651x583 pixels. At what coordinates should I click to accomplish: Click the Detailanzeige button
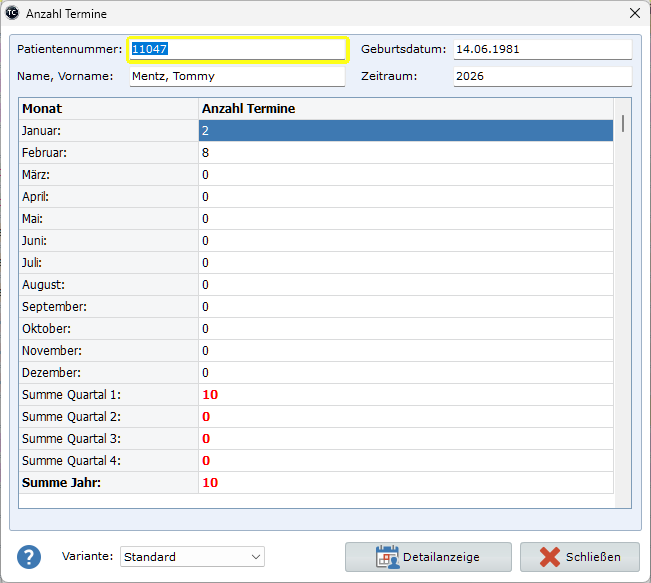click(x=428, y=557)
